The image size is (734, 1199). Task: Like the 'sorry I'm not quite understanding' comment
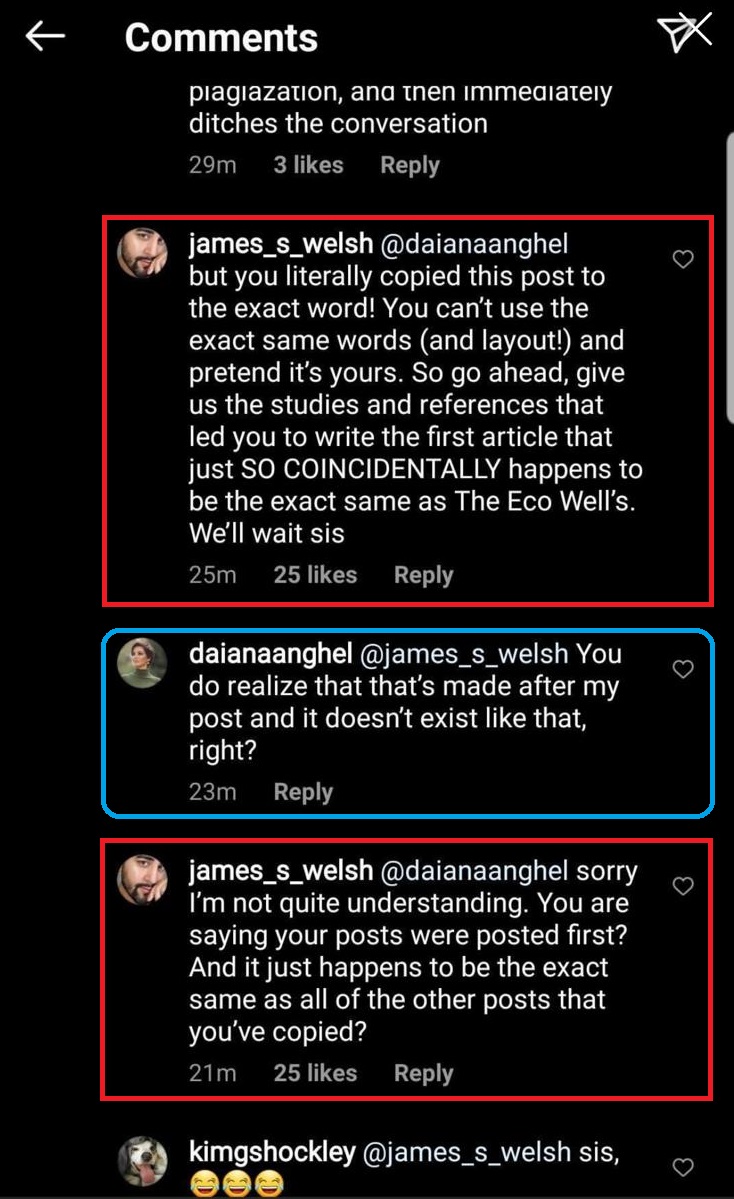[683, 886]
